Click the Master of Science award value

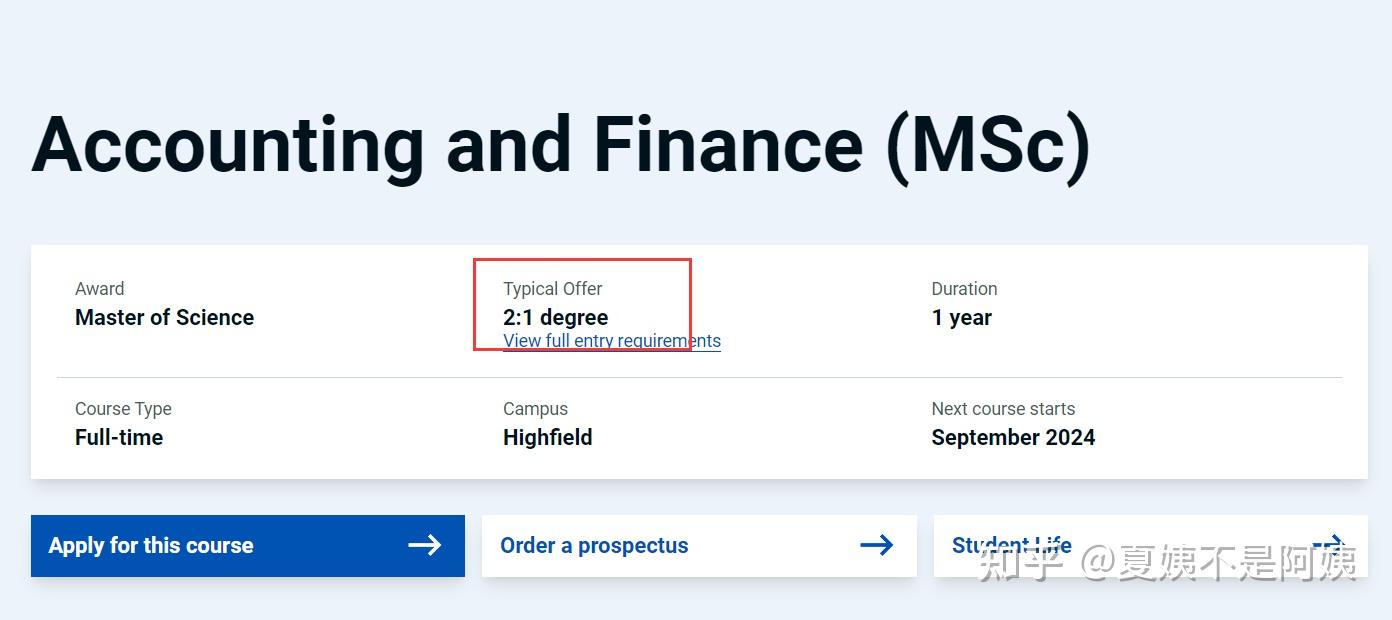(164, 318)
